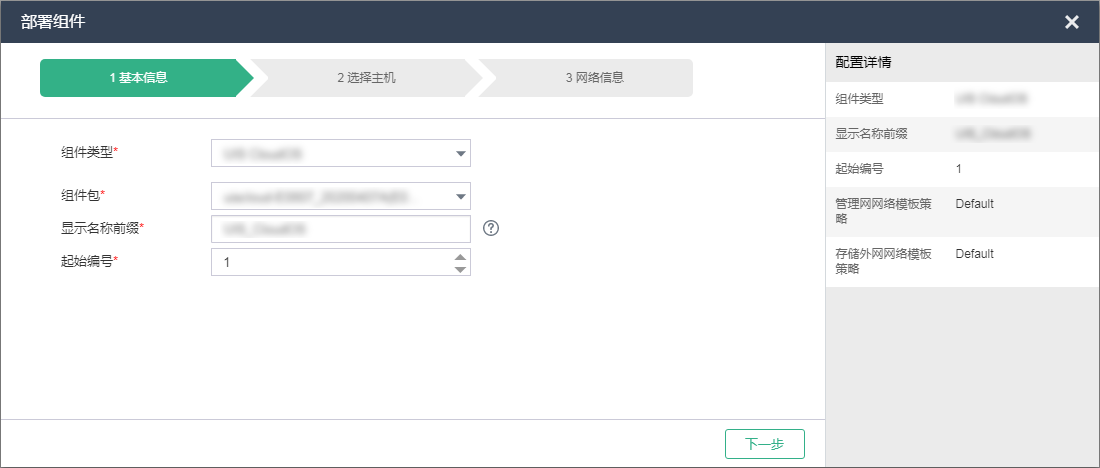This screenshot has height=468, width=1100.
Task: Click the help icon beside 显示名称前缀
Action: pos(490,228)
